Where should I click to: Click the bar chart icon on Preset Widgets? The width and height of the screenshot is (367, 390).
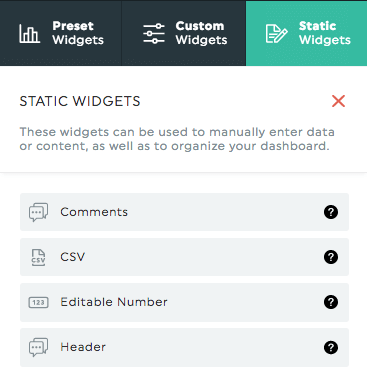pos(29,34)
